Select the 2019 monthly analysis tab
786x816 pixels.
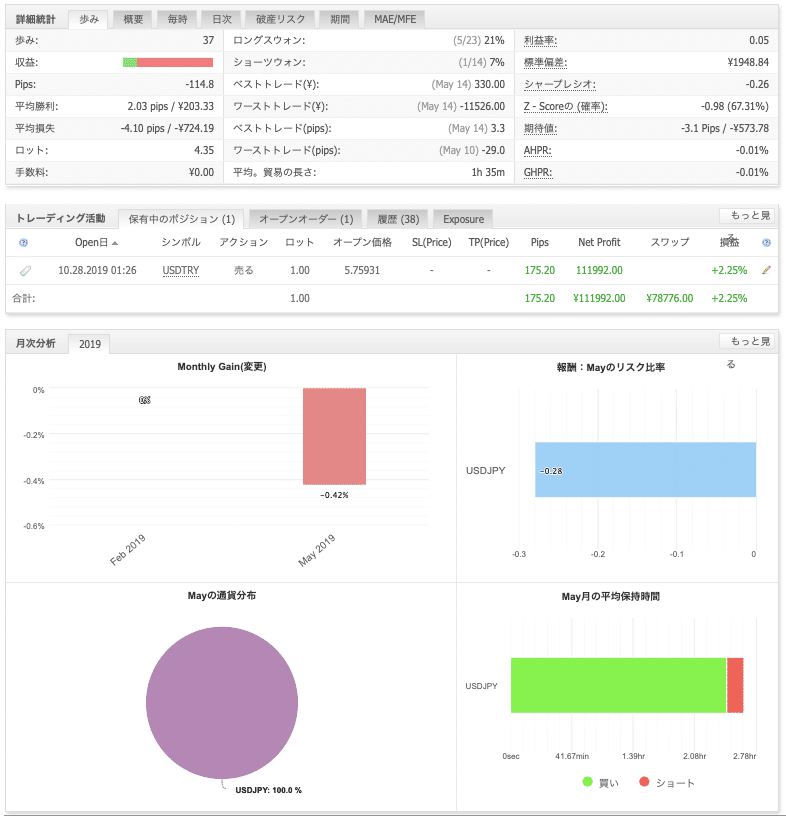tap(90, 344)
